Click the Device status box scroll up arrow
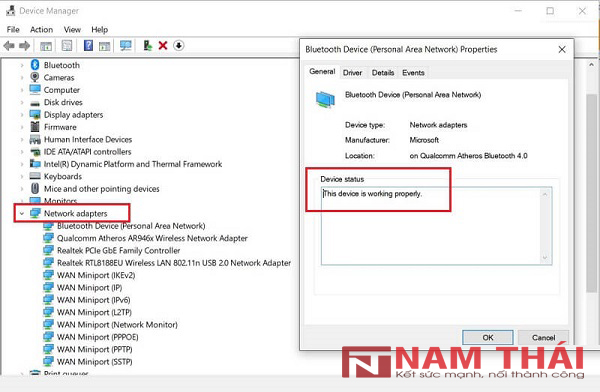The image size is (600, 392). 545,194
